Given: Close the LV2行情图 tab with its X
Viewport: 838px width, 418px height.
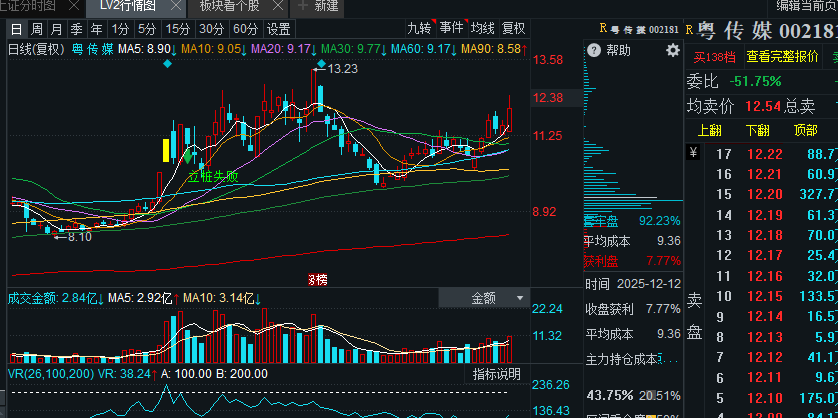Looking at the screenshot, I should (175, 6).
